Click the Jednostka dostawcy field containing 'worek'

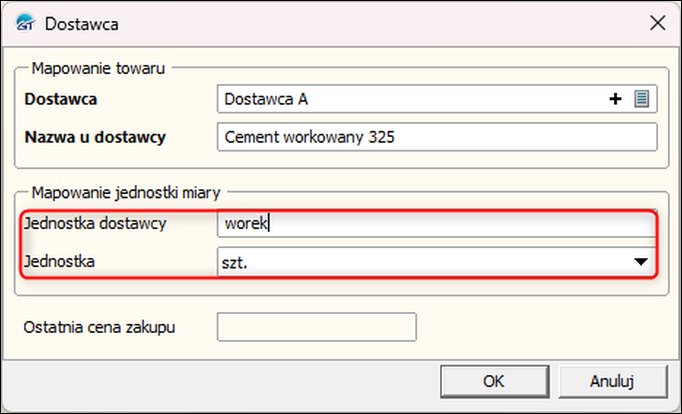click(x=437, y=224)
